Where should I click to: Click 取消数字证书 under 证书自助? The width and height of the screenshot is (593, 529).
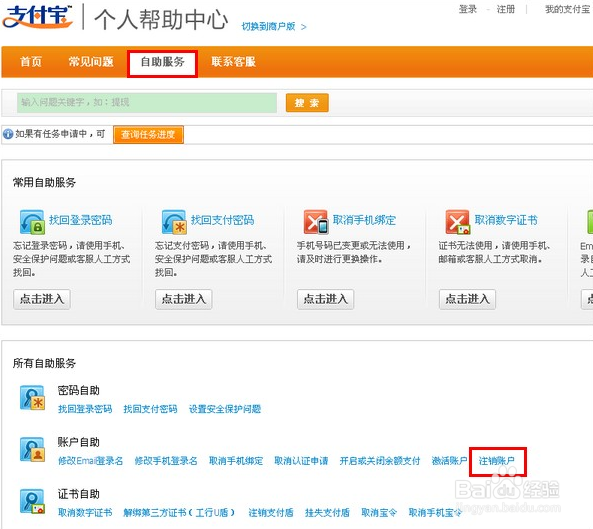click(85, 513)
